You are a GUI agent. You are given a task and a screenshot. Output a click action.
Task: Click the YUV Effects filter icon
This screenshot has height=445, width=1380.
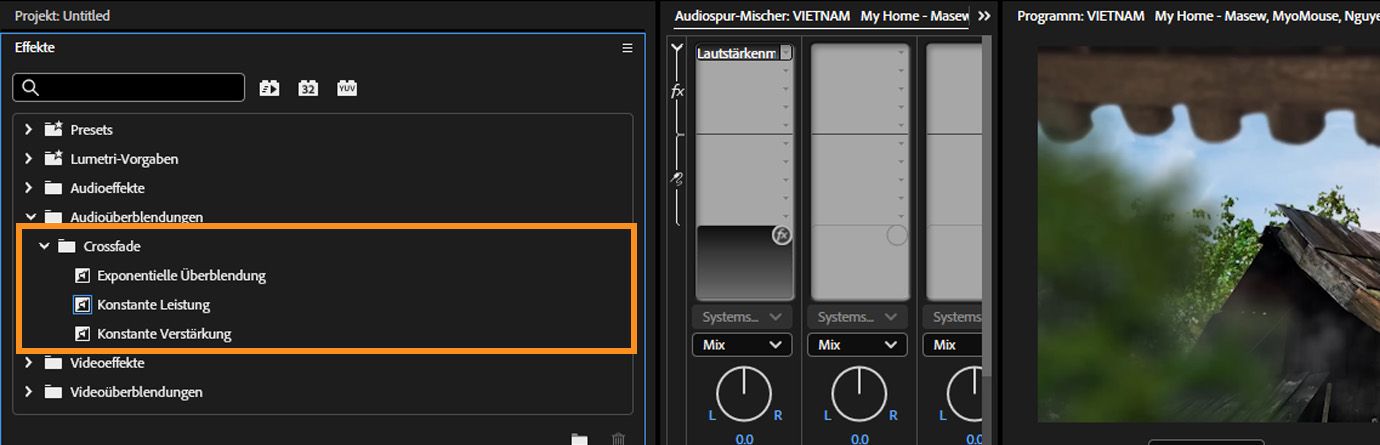click(347, 88)
